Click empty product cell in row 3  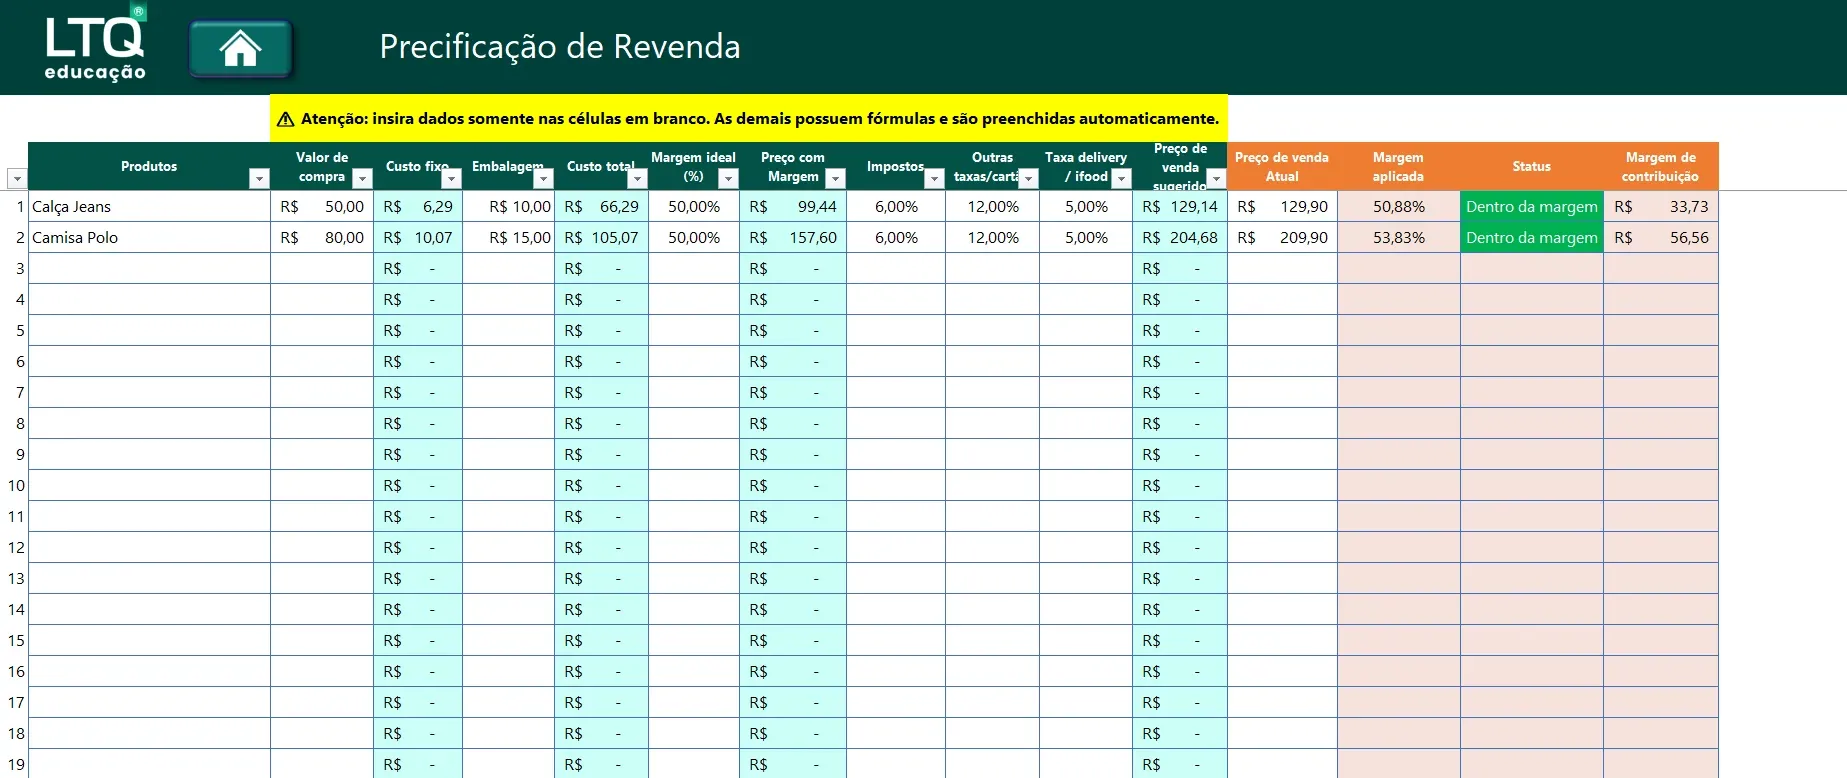[149, 269]
